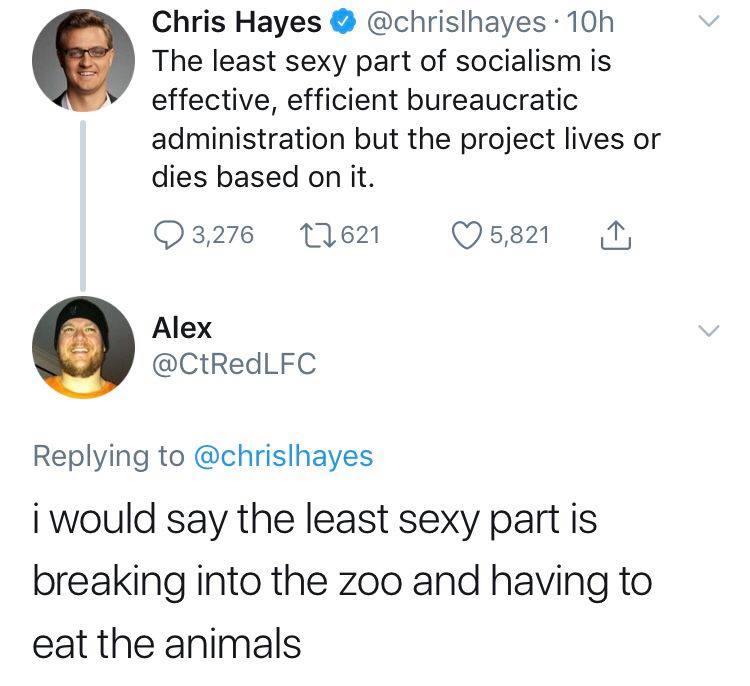View the 3,276 replies count
Image resolution: width=750 pixels, height=686 pixels.
click(223, 235)
